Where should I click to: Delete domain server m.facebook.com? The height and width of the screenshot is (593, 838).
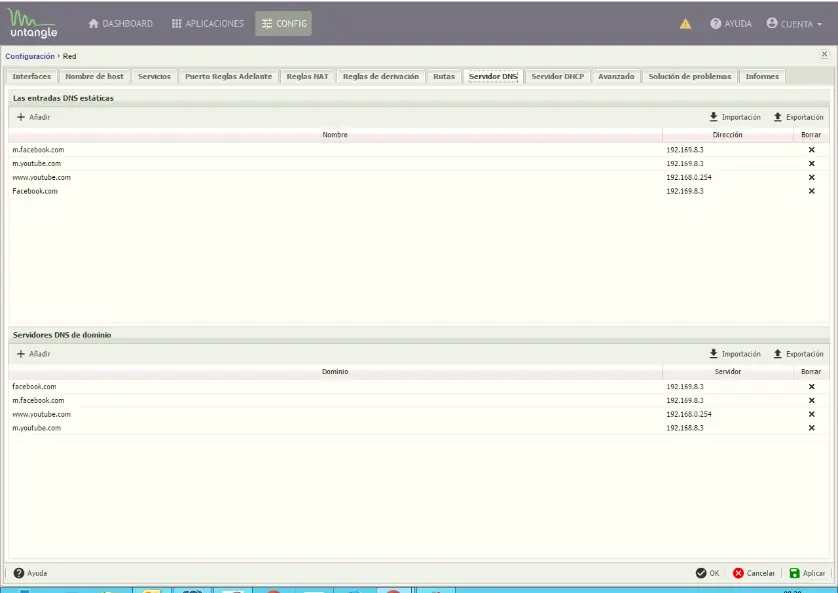811,400
